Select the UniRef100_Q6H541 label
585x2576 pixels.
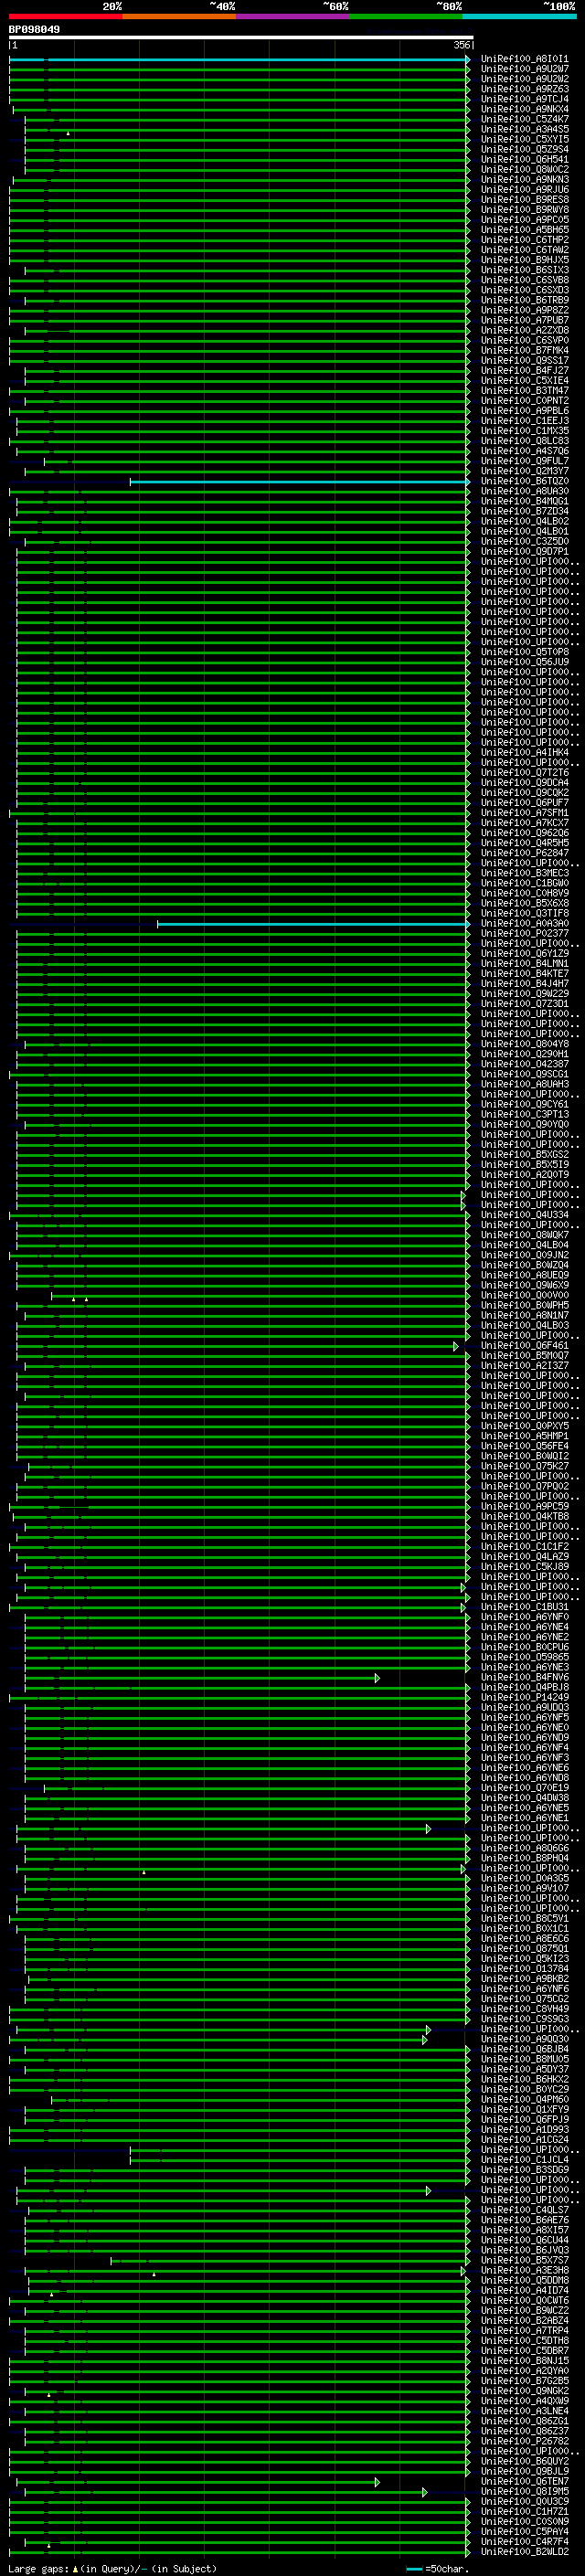tap(524, 160)
